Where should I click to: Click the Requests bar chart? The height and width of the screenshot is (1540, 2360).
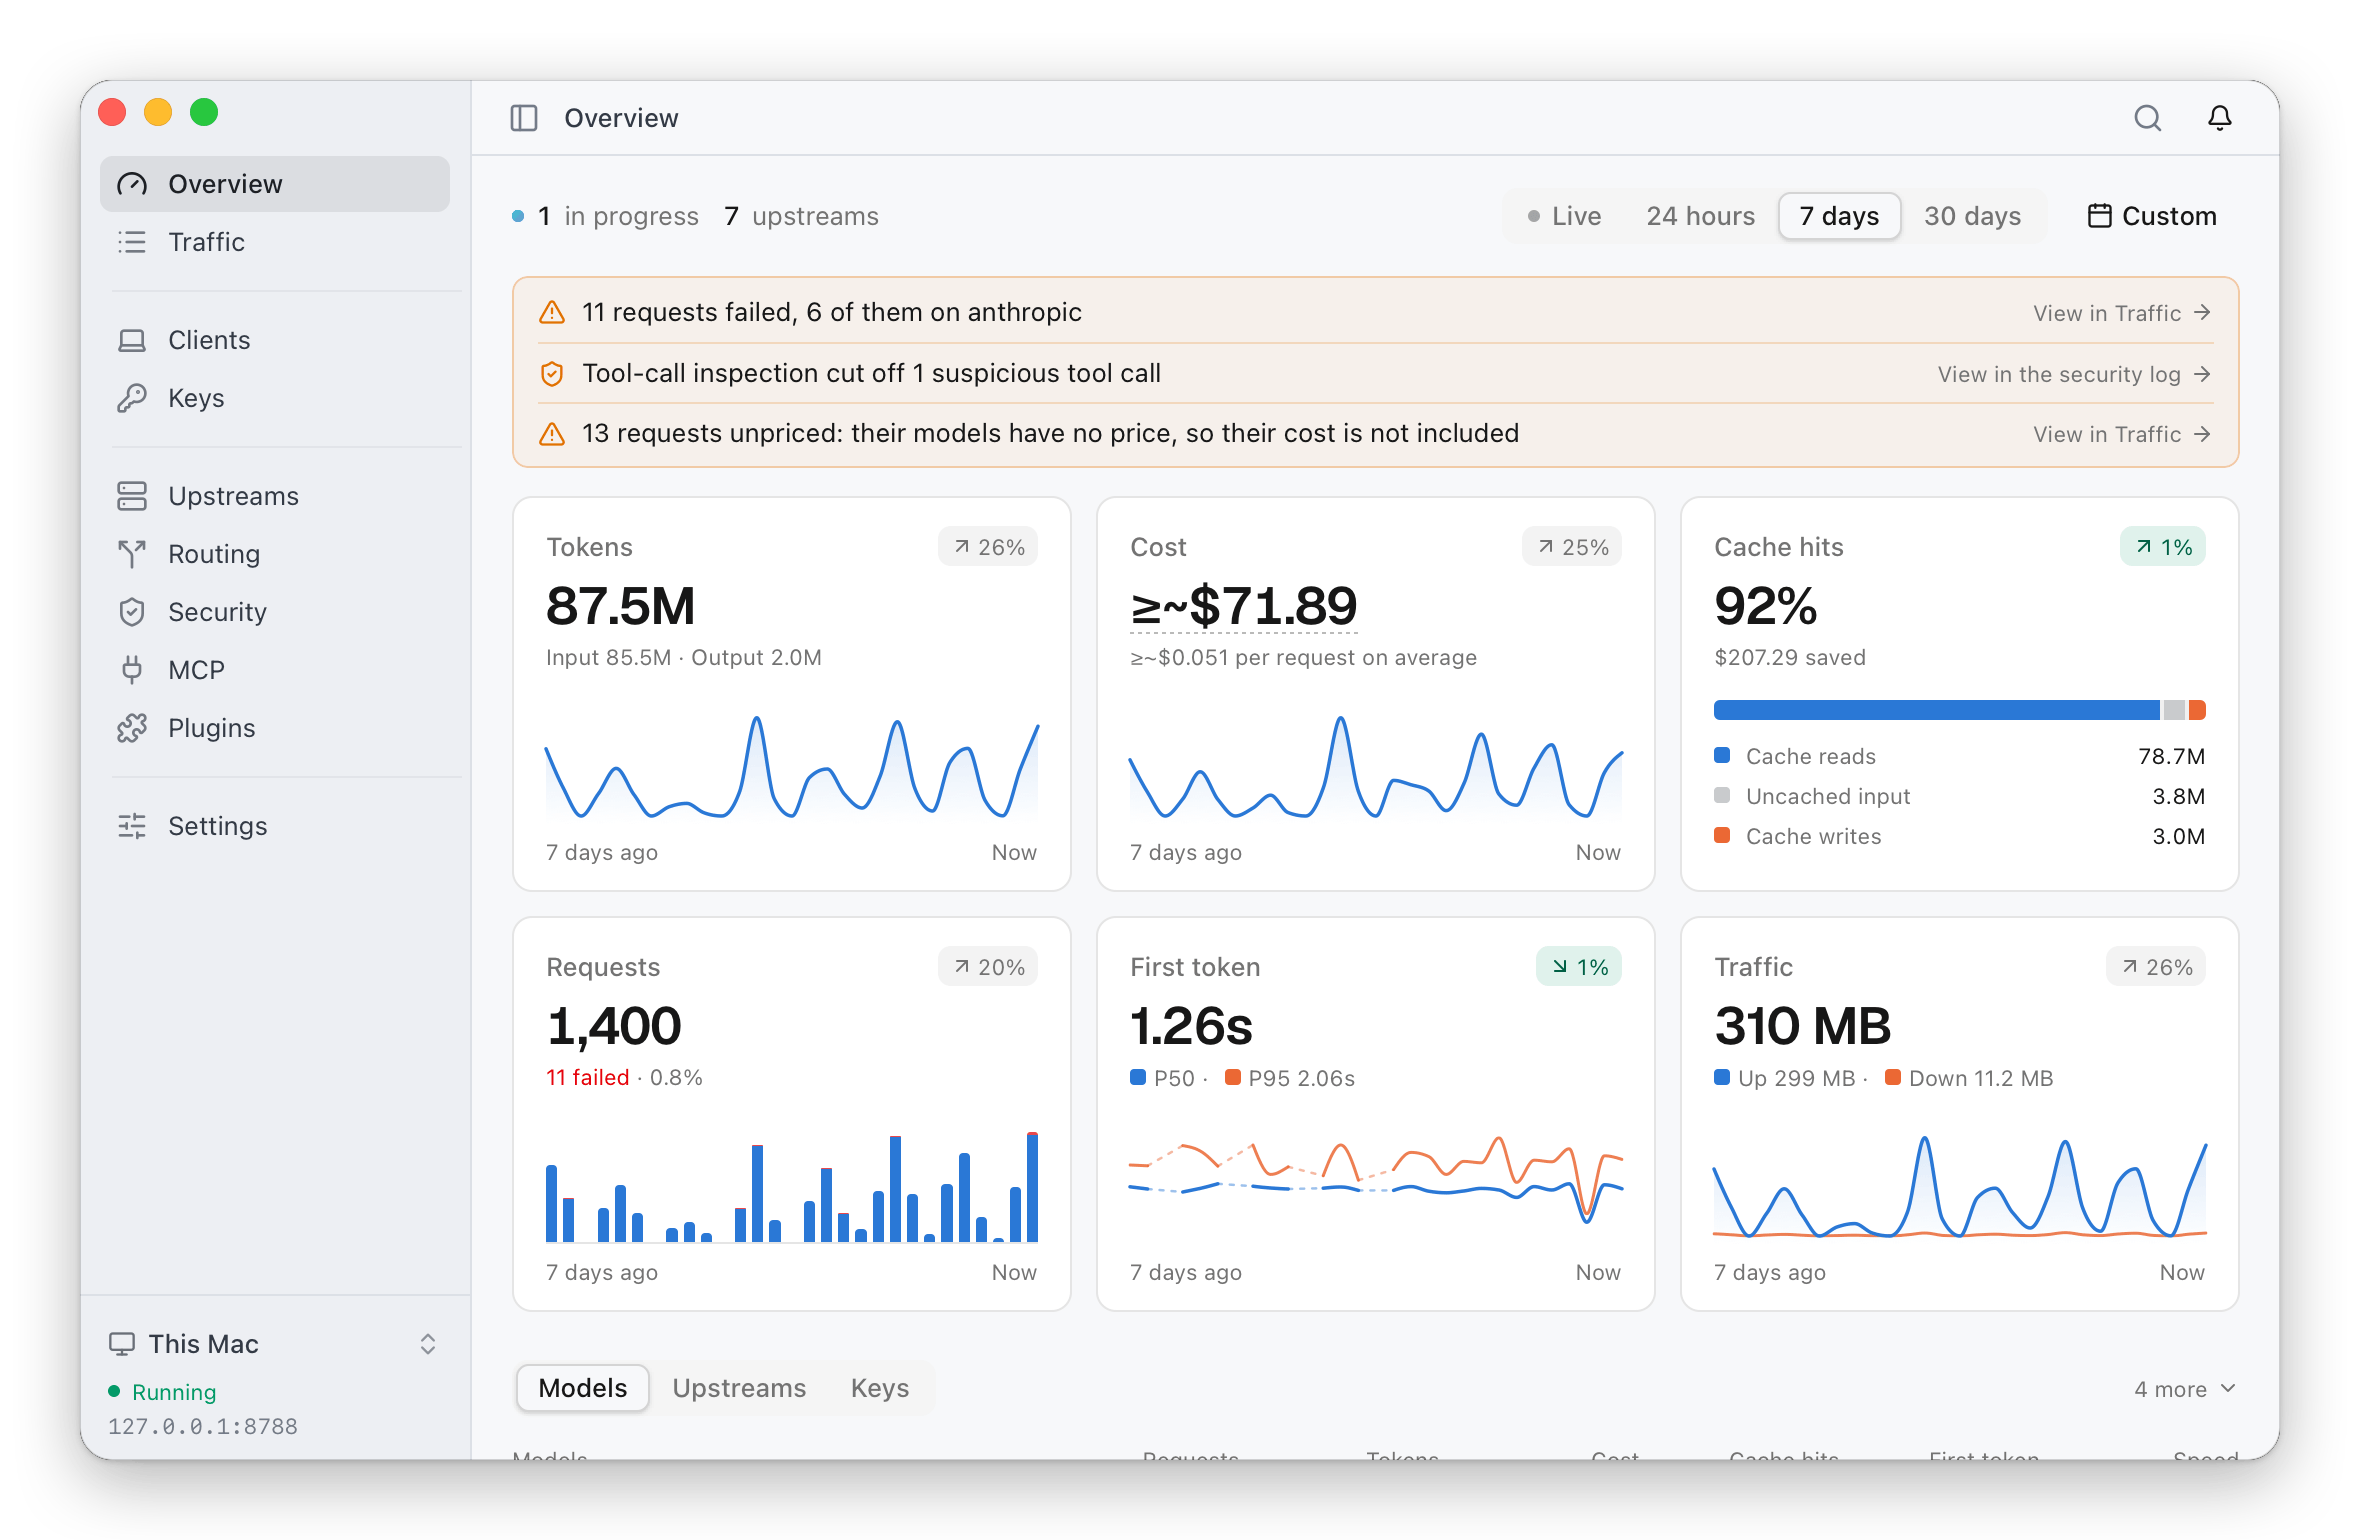click(792, 1187)
